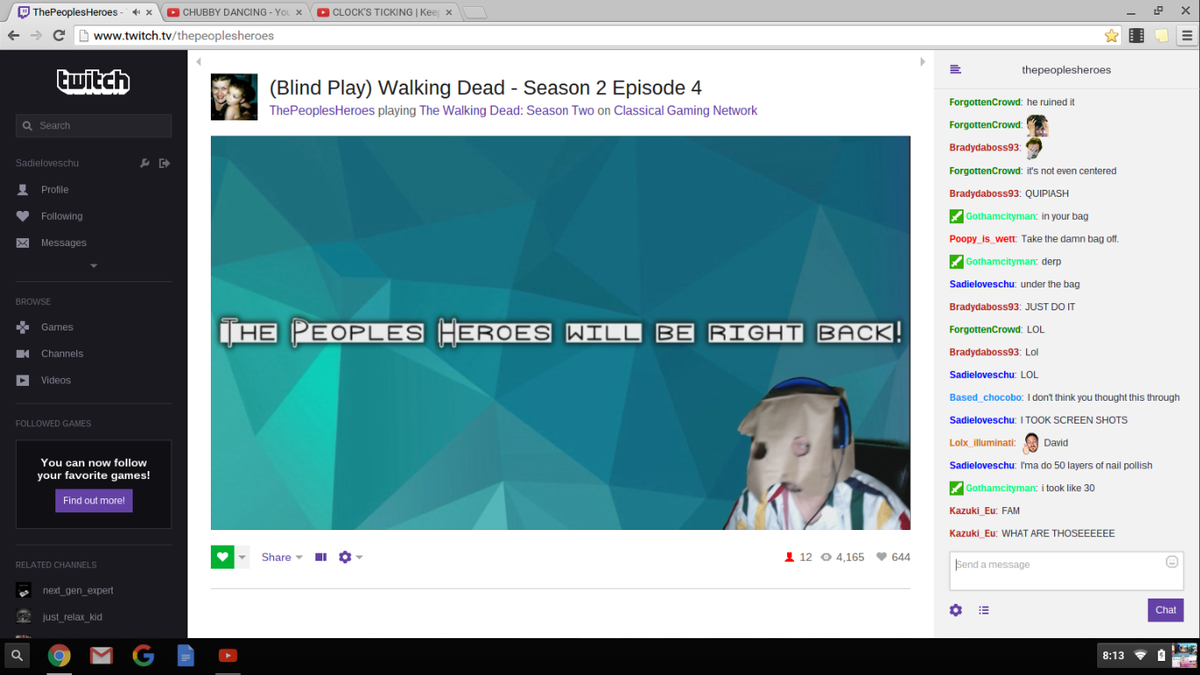Open the chat settings gear icon
The height and width of the screenshot is (675, 1200).
pyautogui.click(x=956, y=610)
